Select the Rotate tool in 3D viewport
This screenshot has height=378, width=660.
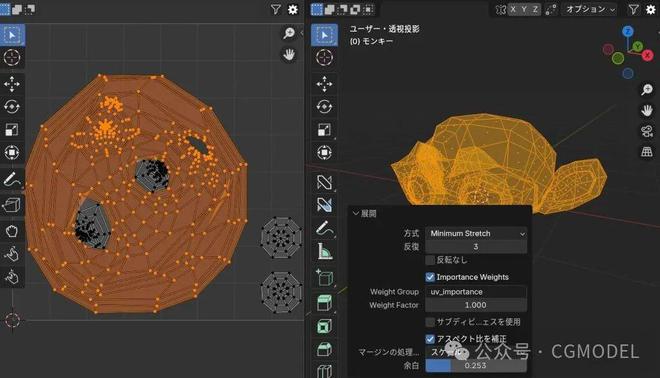pyautogui.click(x=324, y=106)
